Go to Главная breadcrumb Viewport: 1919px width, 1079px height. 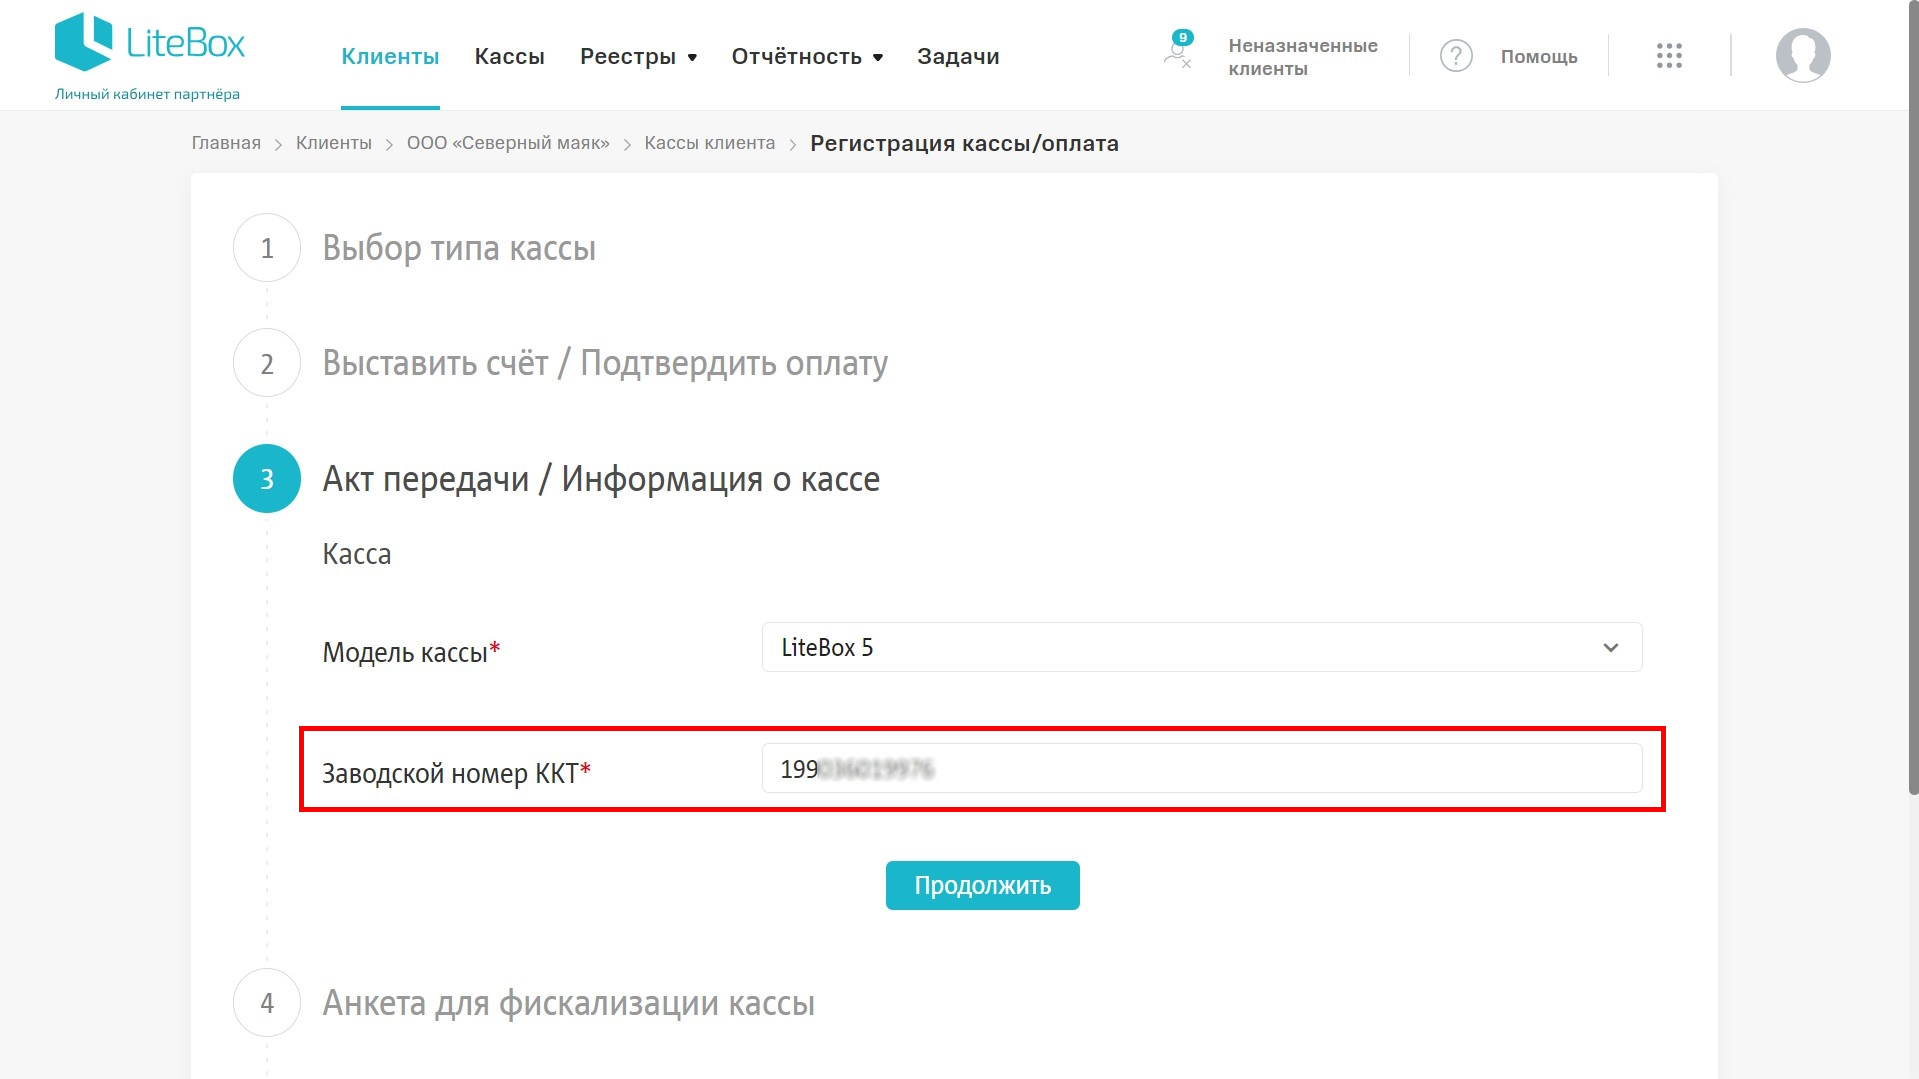coord(226,143)
